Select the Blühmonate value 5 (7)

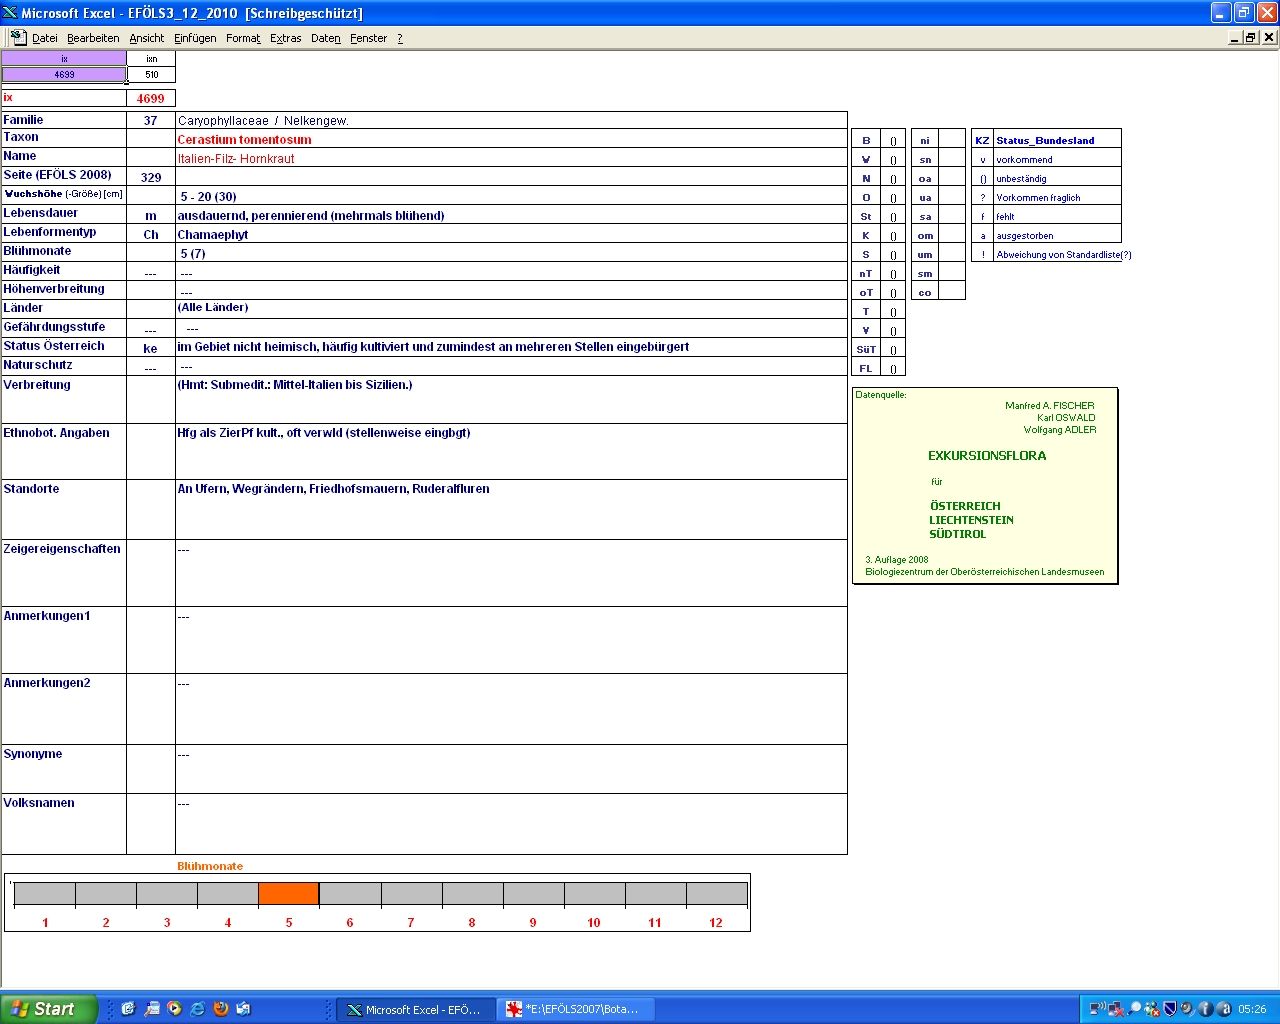(511, 253)
